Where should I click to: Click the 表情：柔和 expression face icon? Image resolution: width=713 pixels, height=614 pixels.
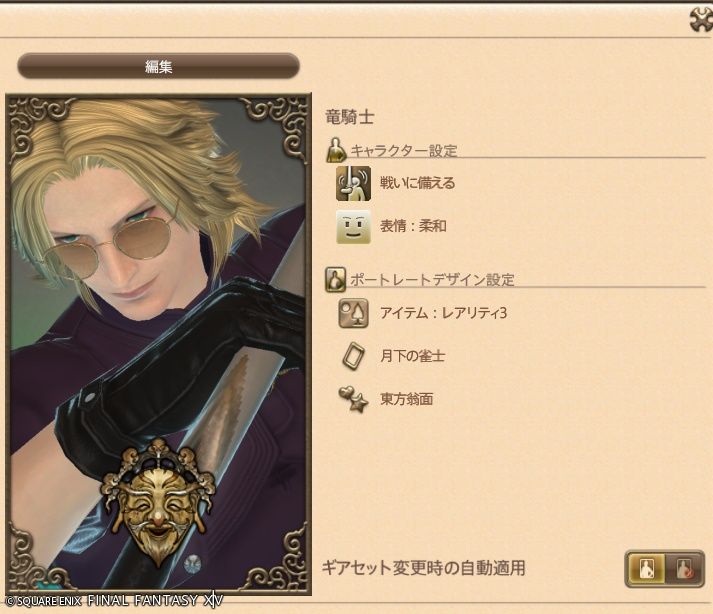tap(353, 226)
